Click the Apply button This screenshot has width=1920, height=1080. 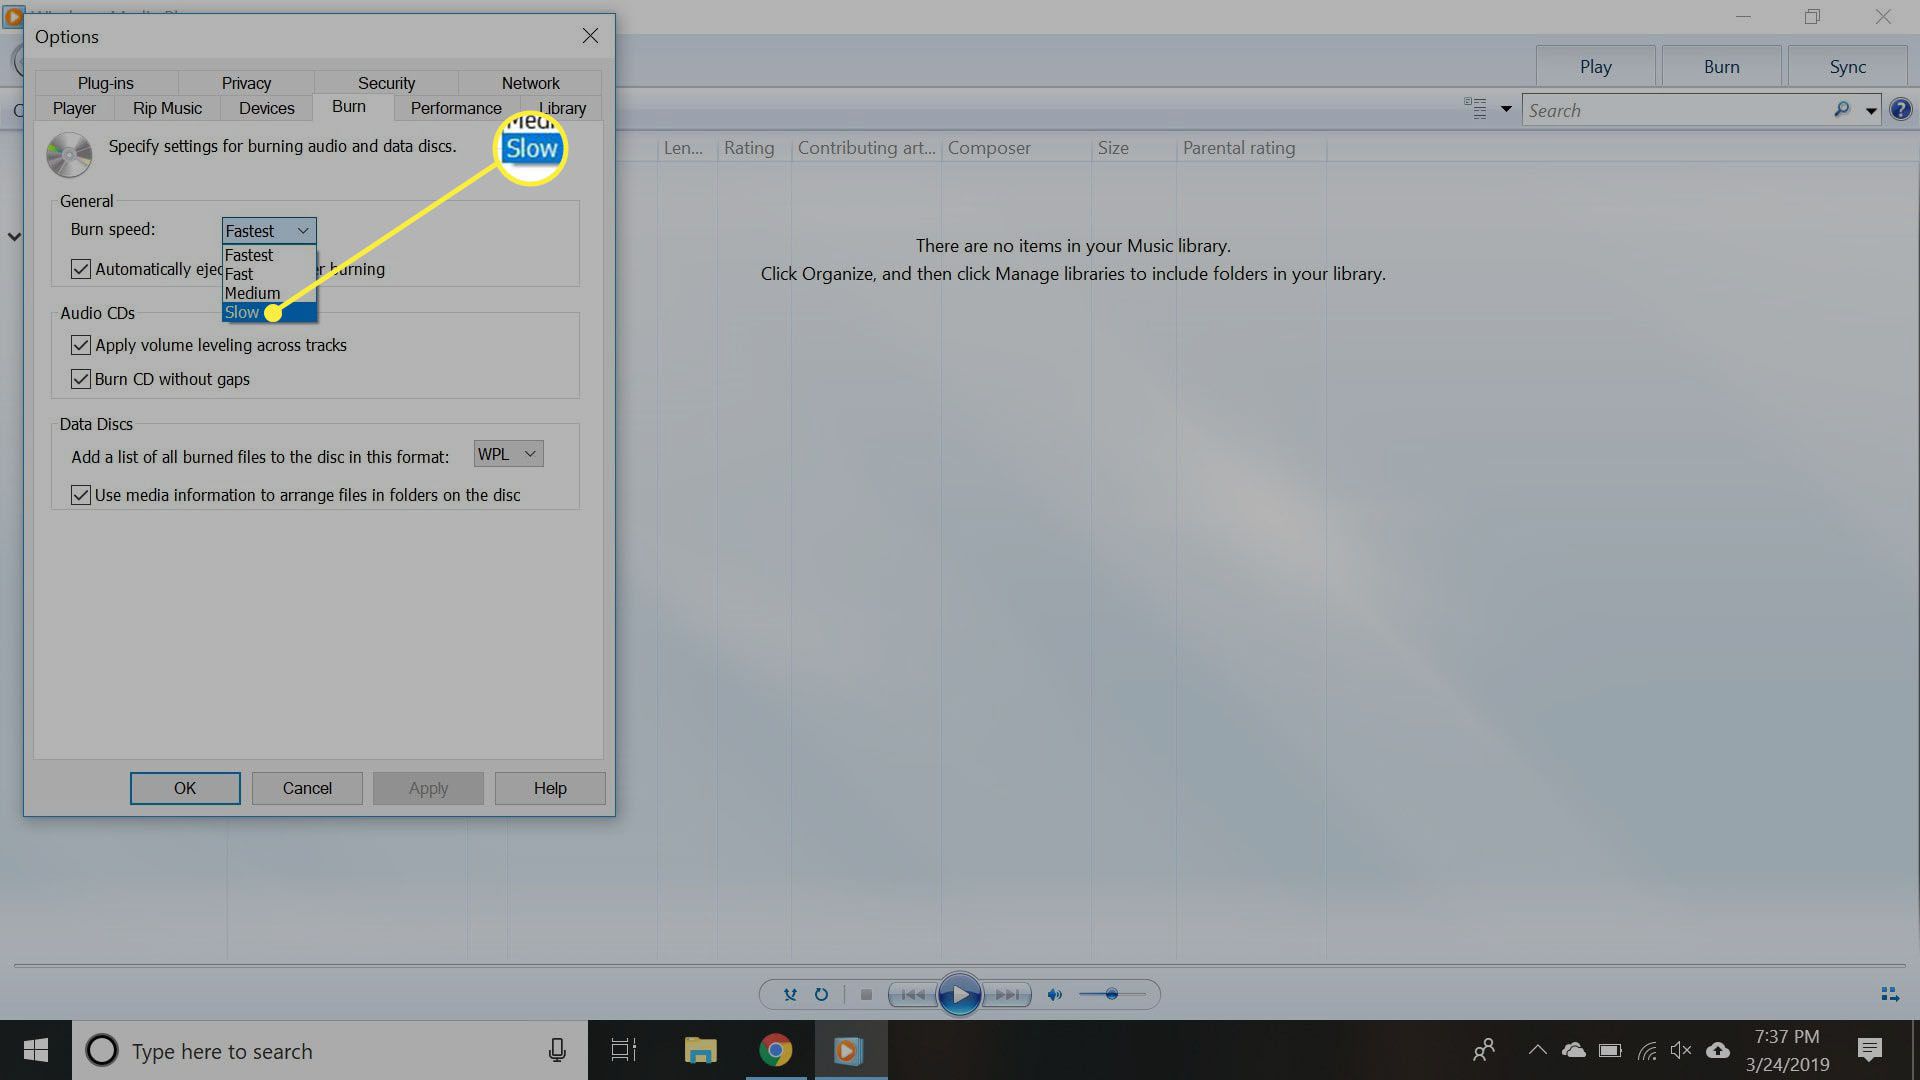[x=429, y=789]
